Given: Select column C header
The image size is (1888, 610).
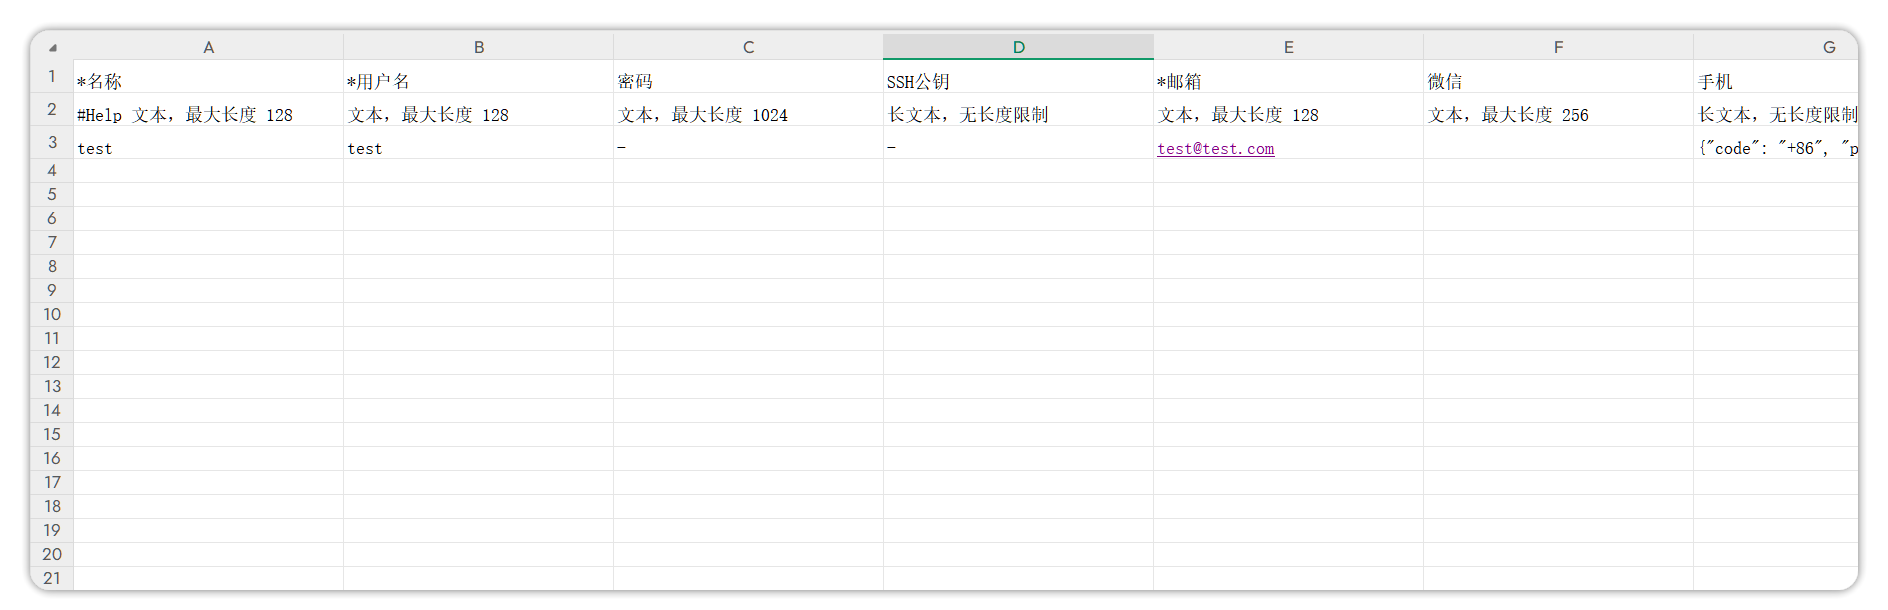Looking at the screenshot, I should (x=748, y=47).
